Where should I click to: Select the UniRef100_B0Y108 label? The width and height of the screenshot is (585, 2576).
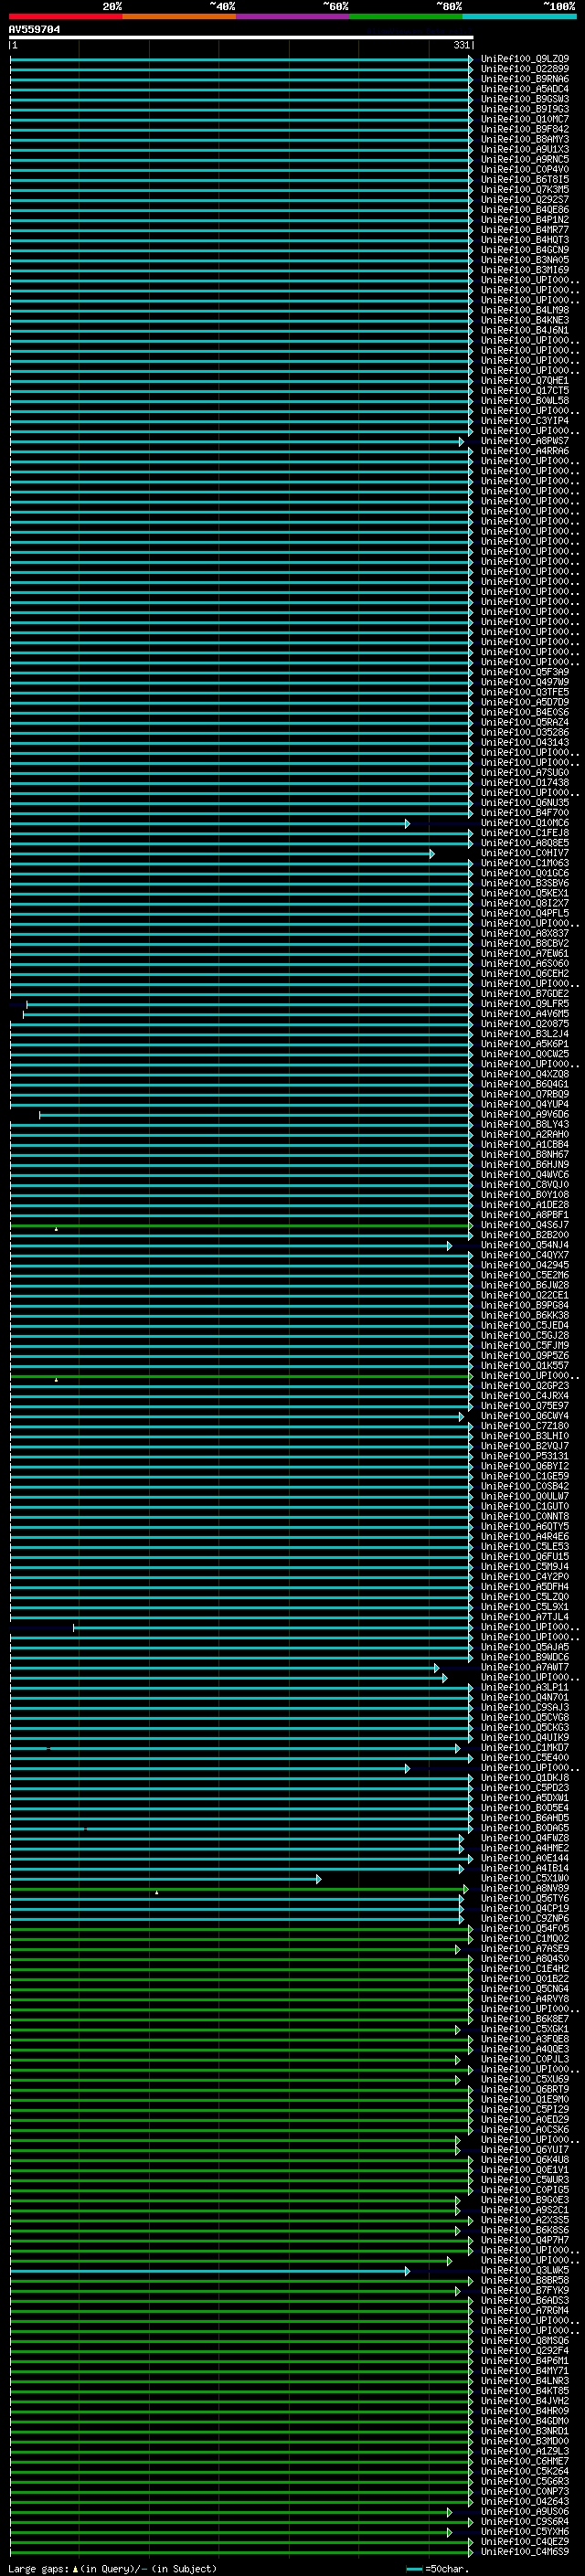tap(525, 1195)
